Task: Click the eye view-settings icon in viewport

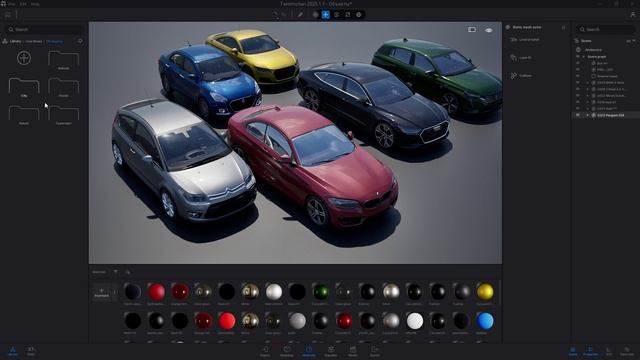Action: tap(489, 30)
